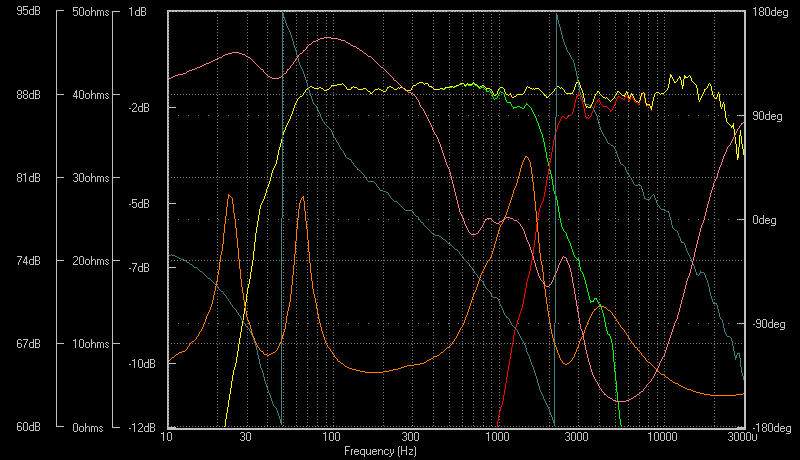Click the -2dB axis label
The width and height of the screenshot is (800, 460).
(139, 108)
